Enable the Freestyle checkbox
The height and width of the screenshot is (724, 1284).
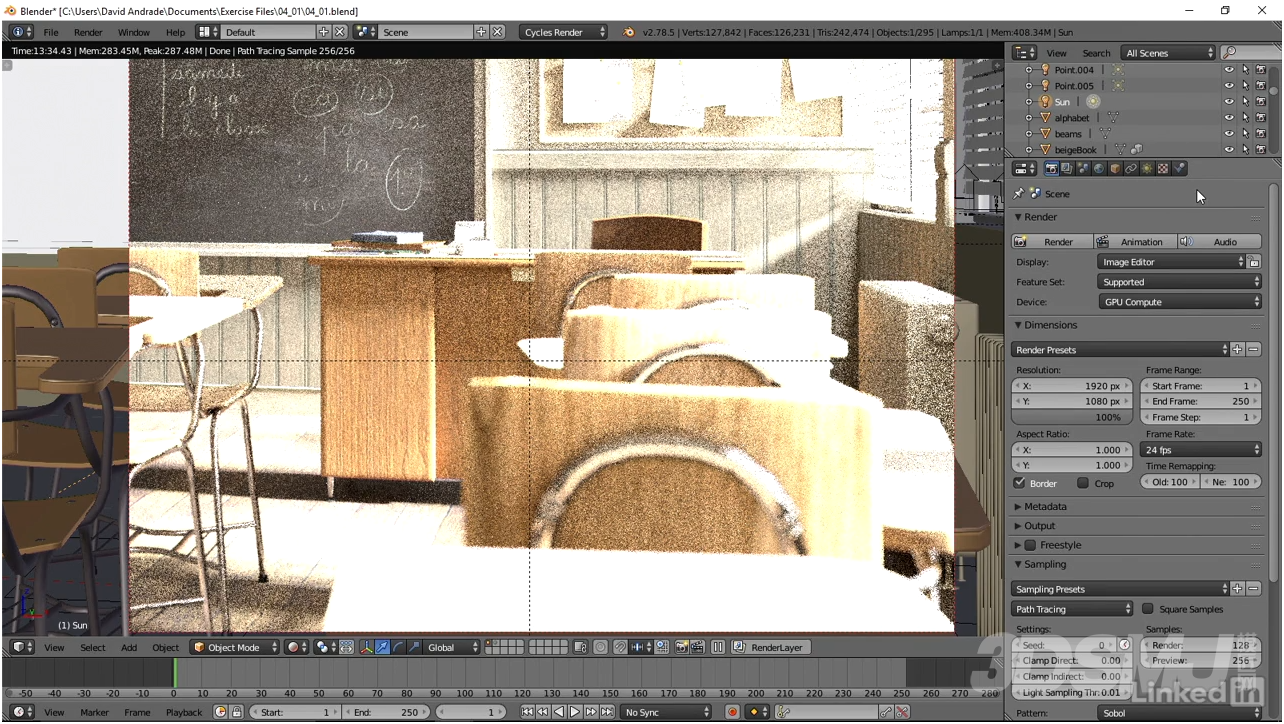pyautogui.click(x=1030, y=545)
